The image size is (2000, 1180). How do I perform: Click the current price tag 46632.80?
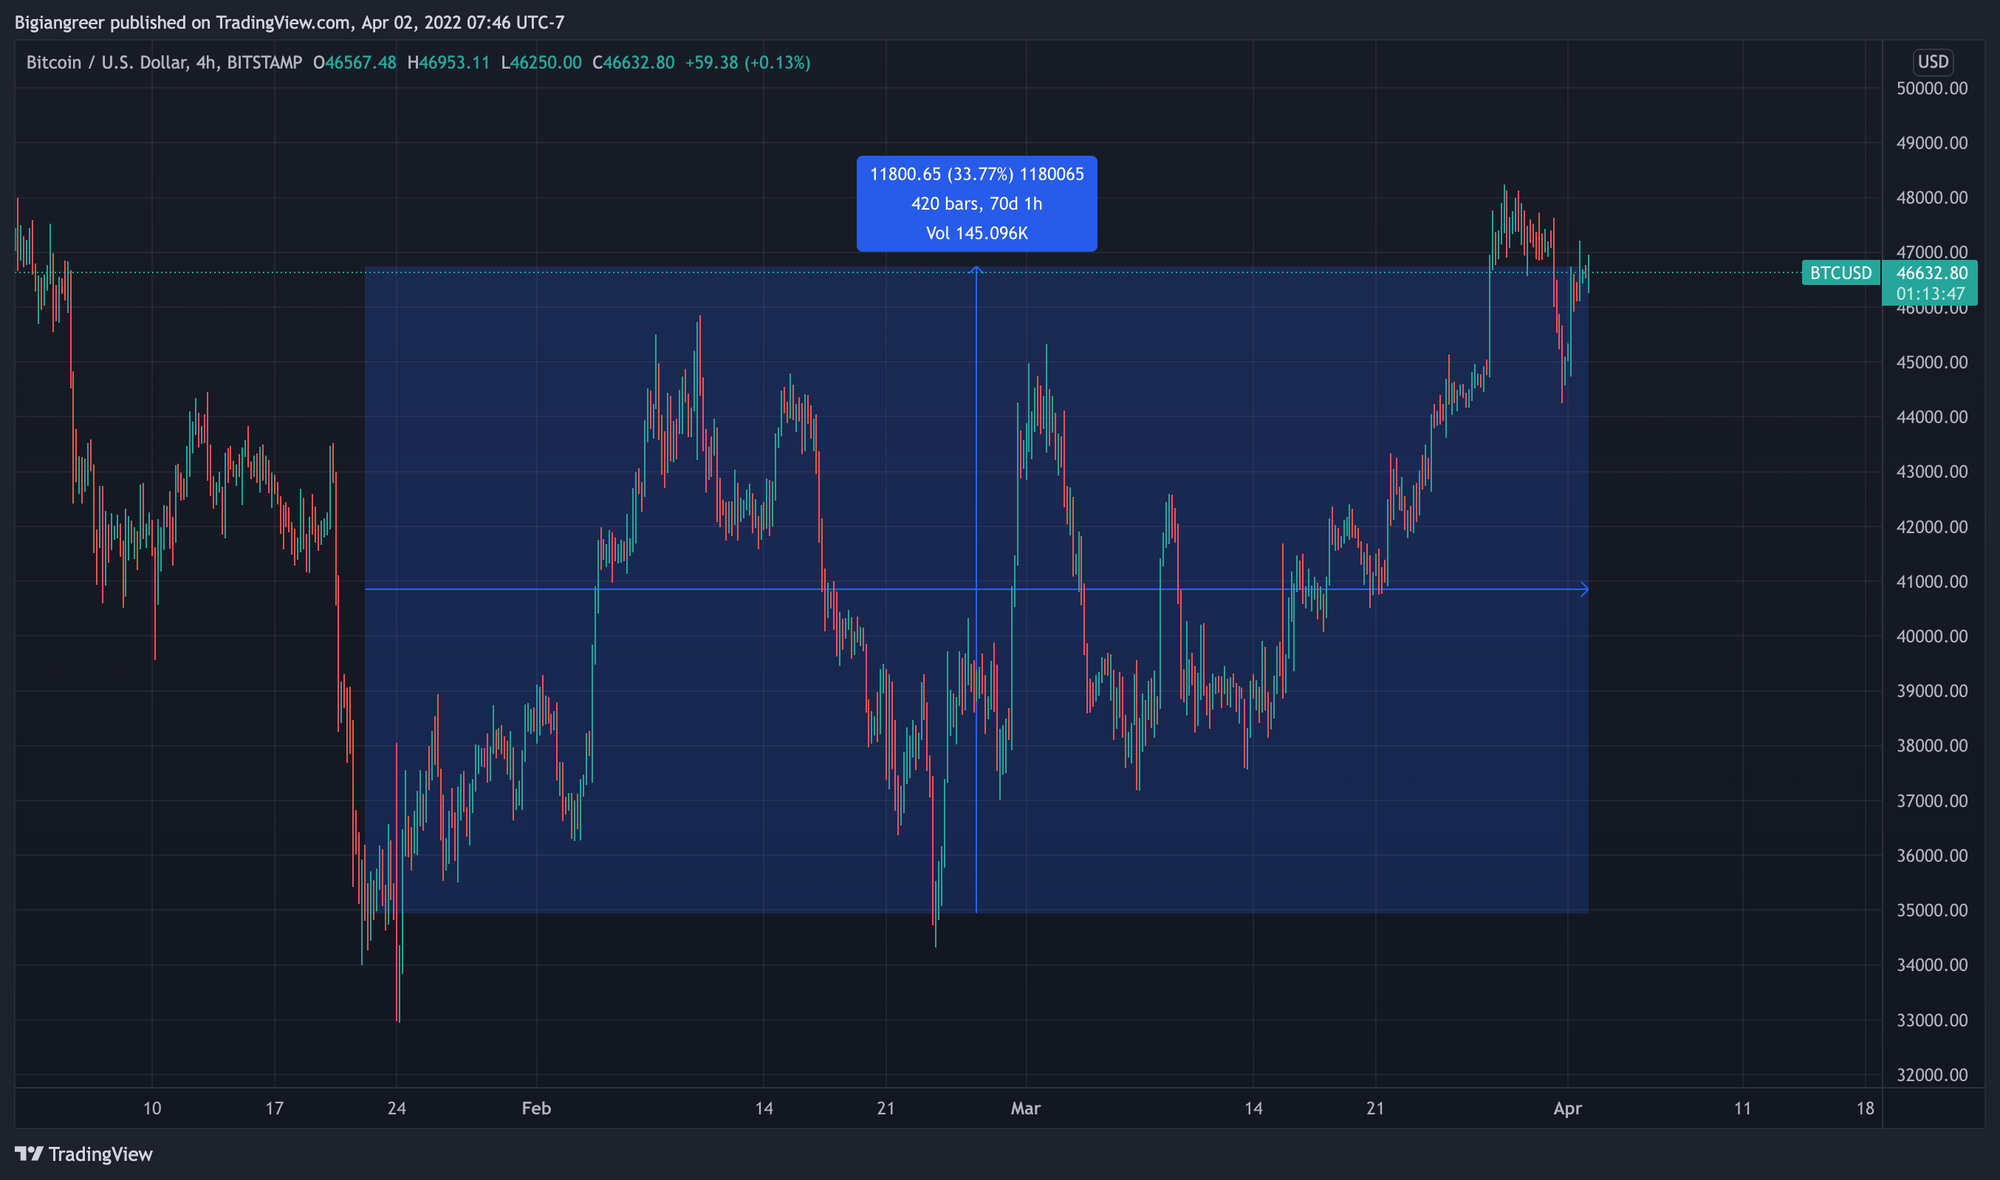click(1931, 273)
